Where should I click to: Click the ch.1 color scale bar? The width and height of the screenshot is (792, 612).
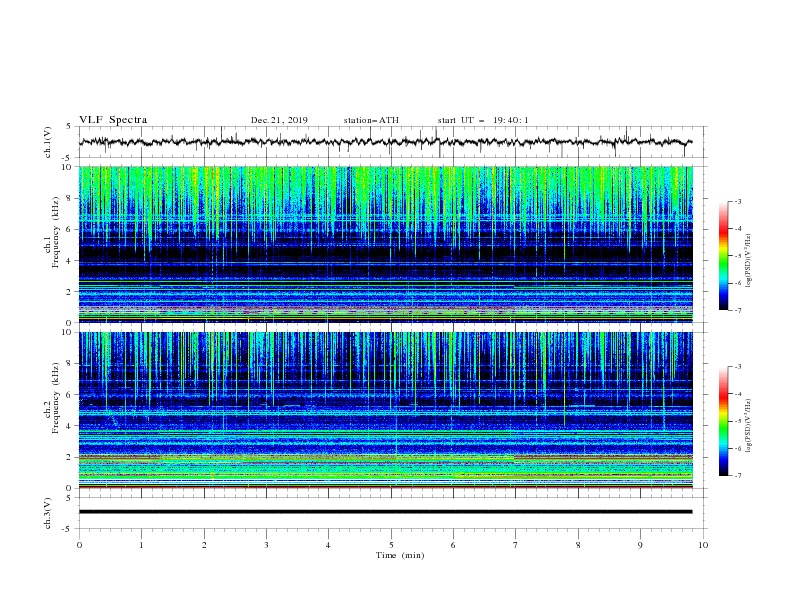click(x=723, y=256)
